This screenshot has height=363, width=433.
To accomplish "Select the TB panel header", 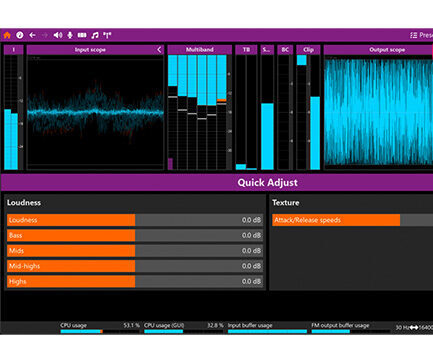I will pyautogui.click(x=246, y=50).
